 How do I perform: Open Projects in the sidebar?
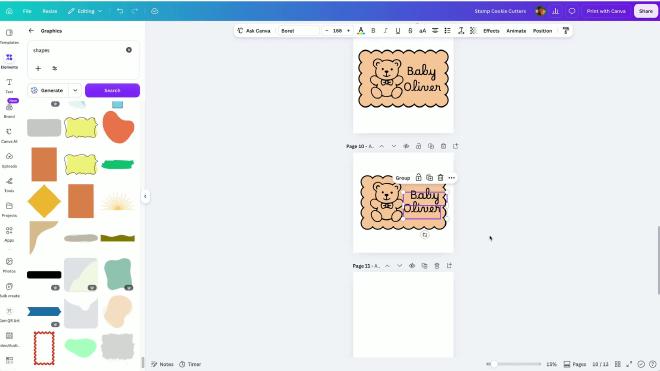[9, 209]
